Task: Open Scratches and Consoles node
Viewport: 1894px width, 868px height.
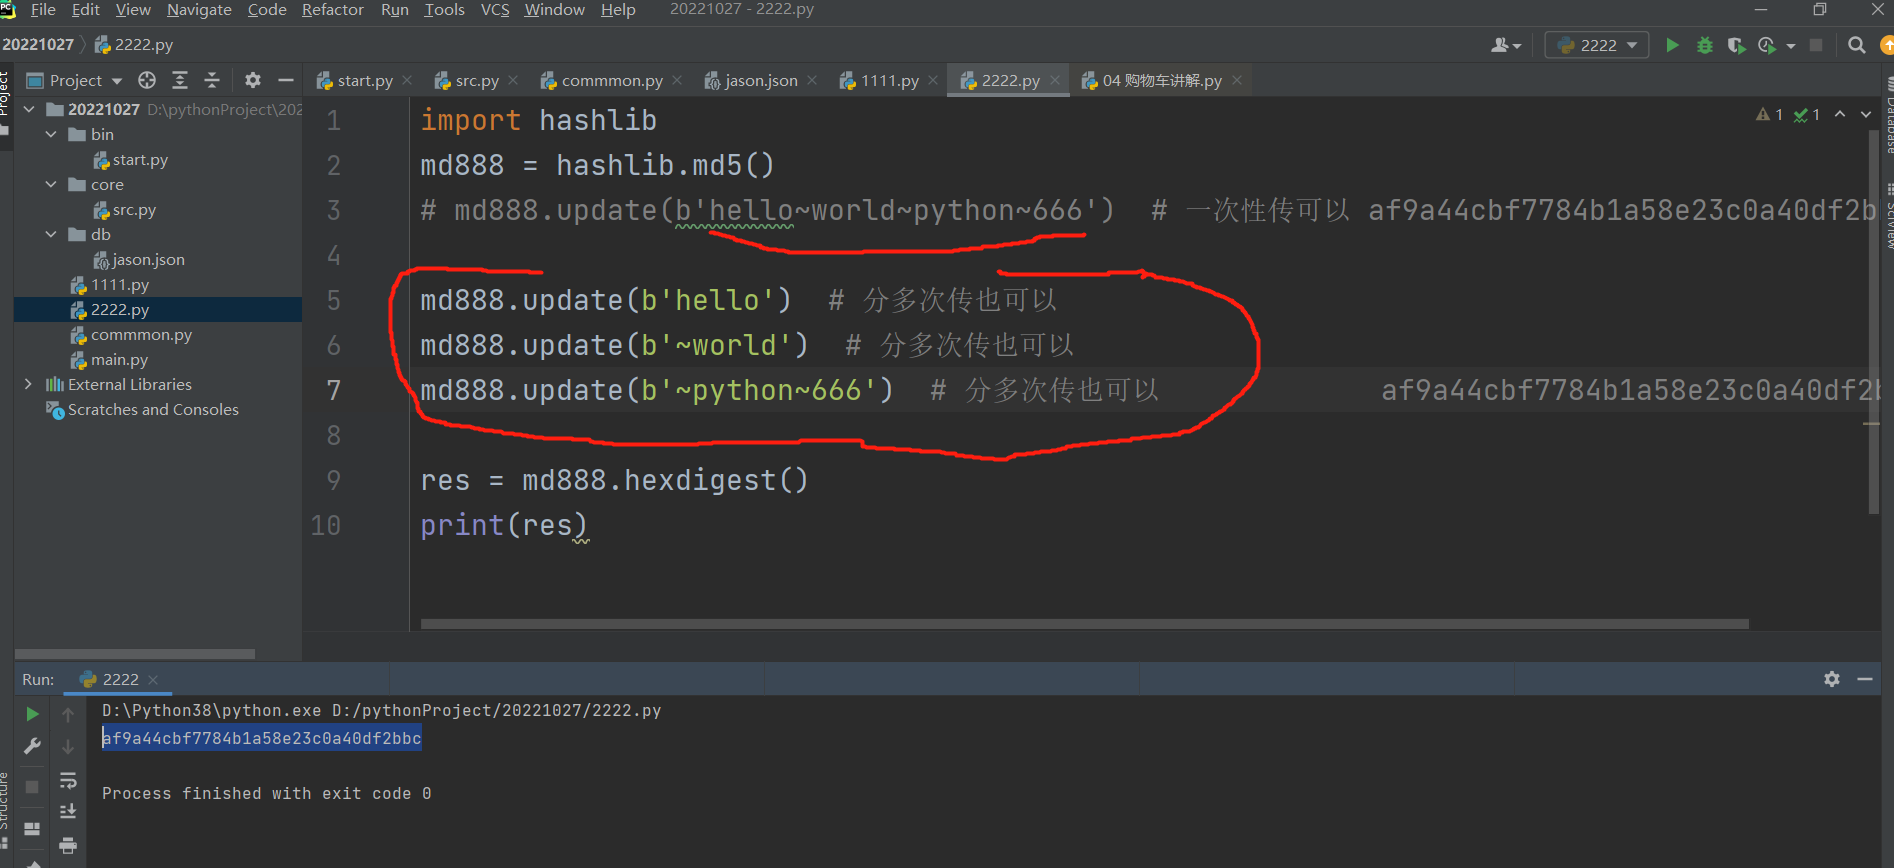Action: (153, 409)
